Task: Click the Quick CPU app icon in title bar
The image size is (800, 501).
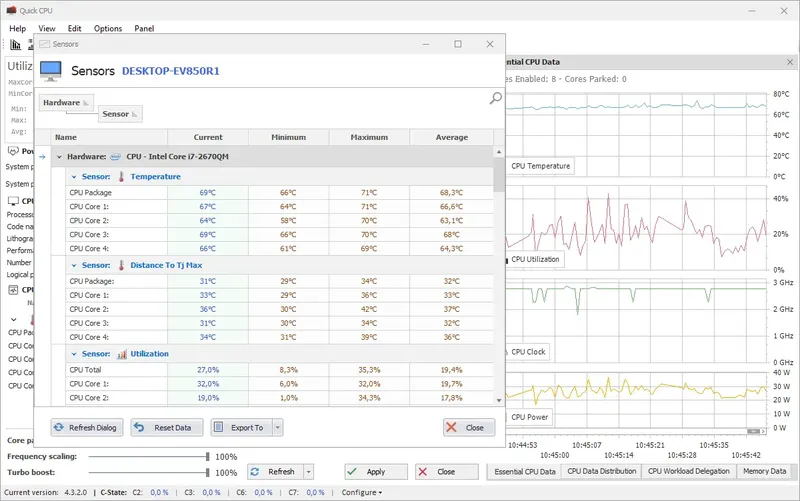Action: click(11, 10)
